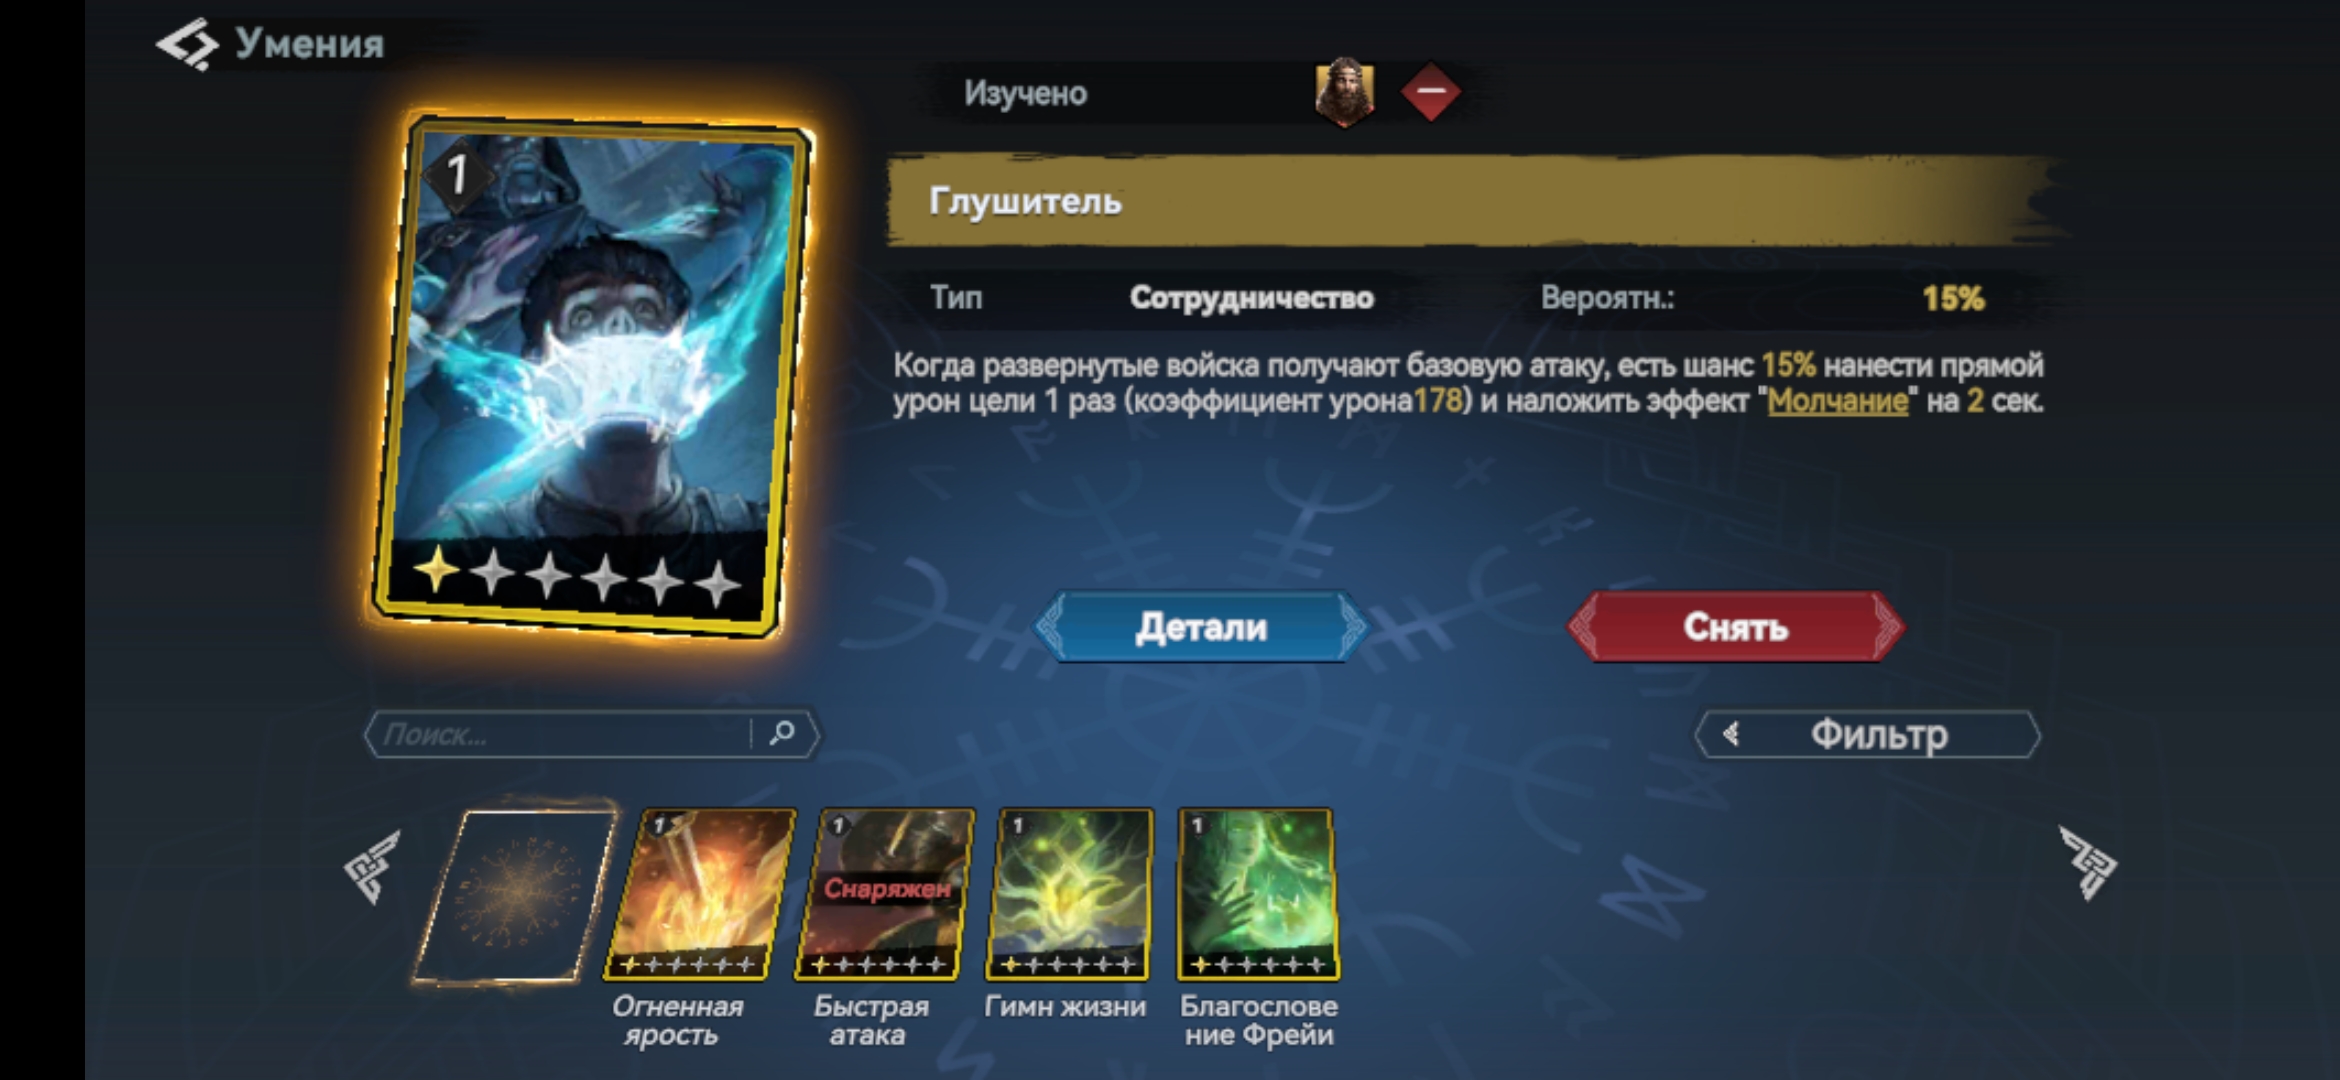
Task: Show next skills with right arrow
Action: 2088,862
